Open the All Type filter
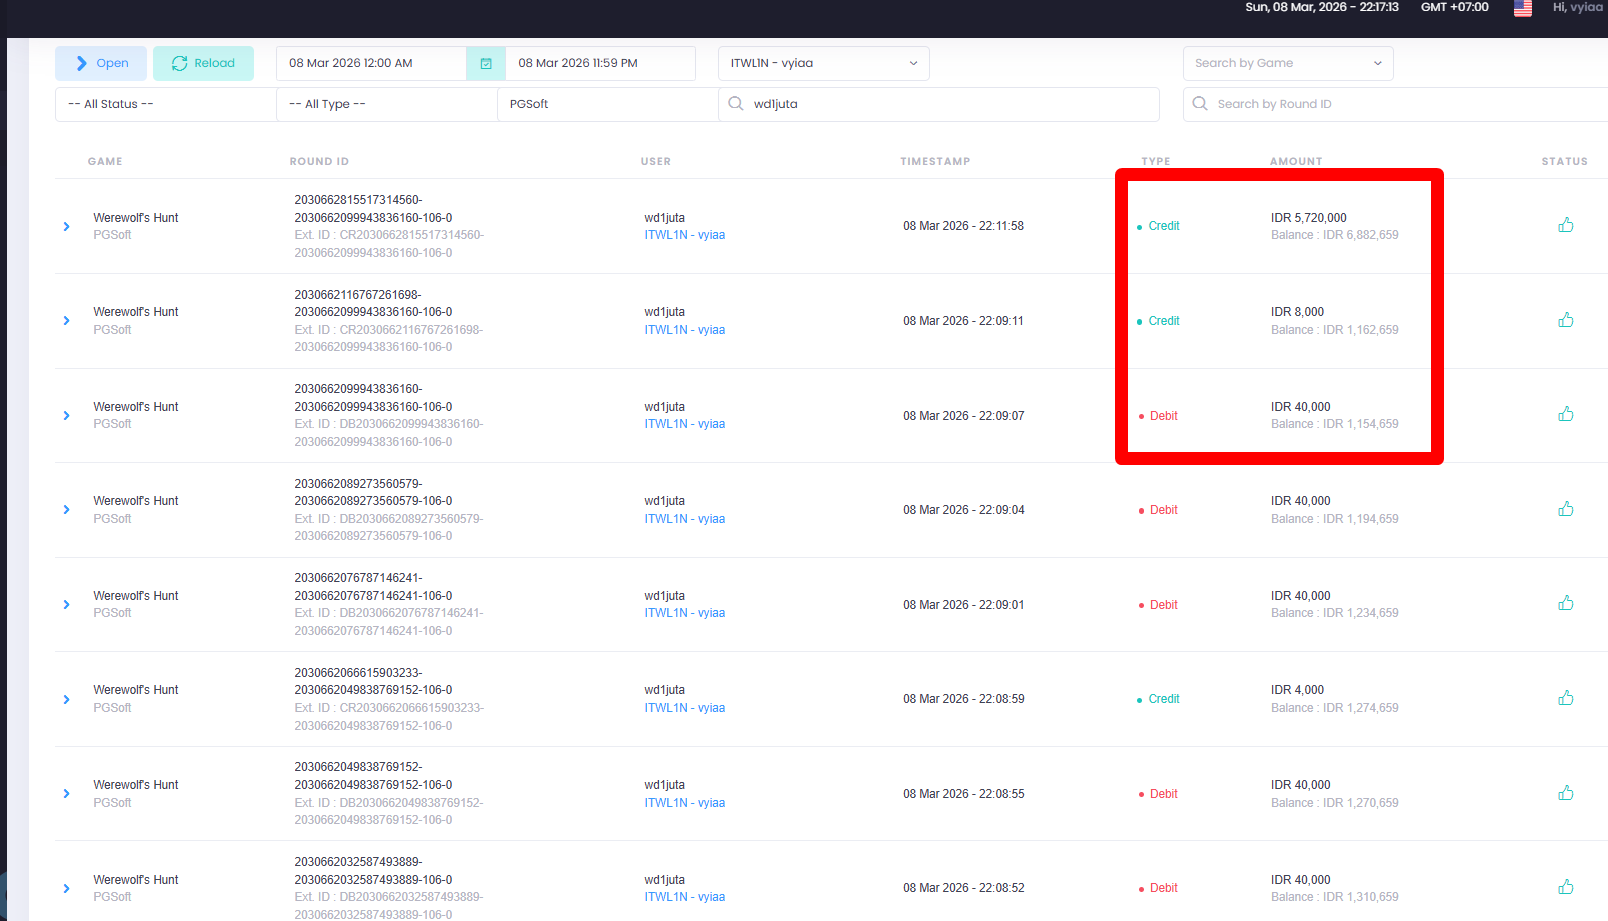Screen dimensions: 1608x921 tap(387, 104)
